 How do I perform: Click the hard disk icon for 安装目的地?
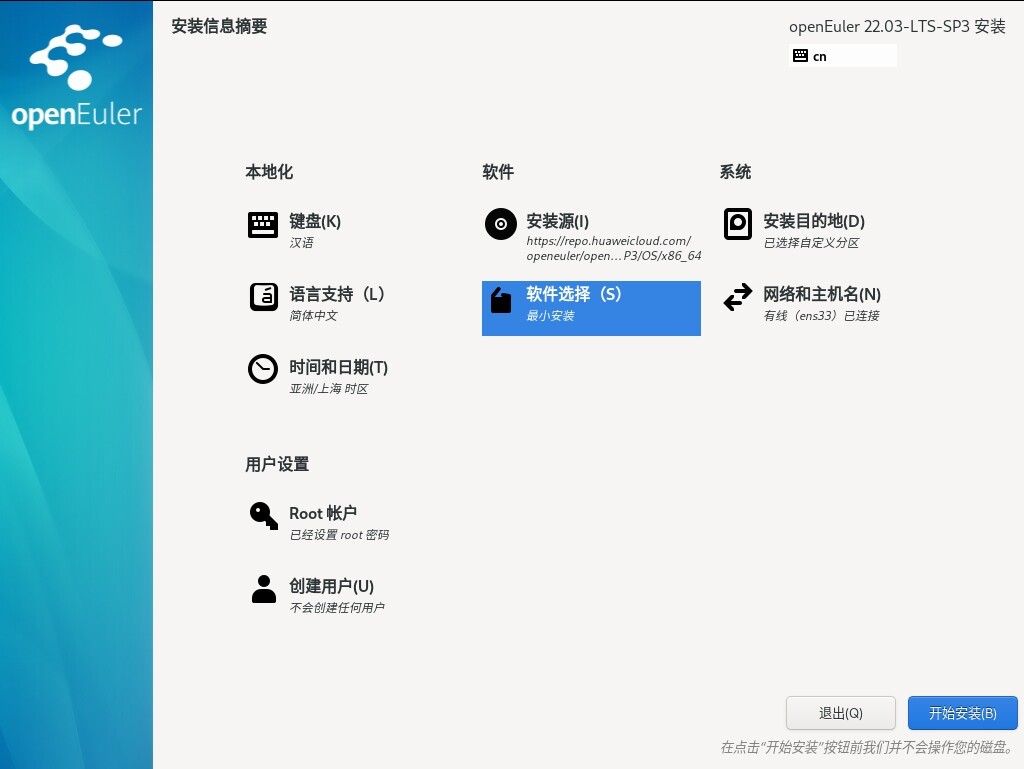click(x=737, y=224)
